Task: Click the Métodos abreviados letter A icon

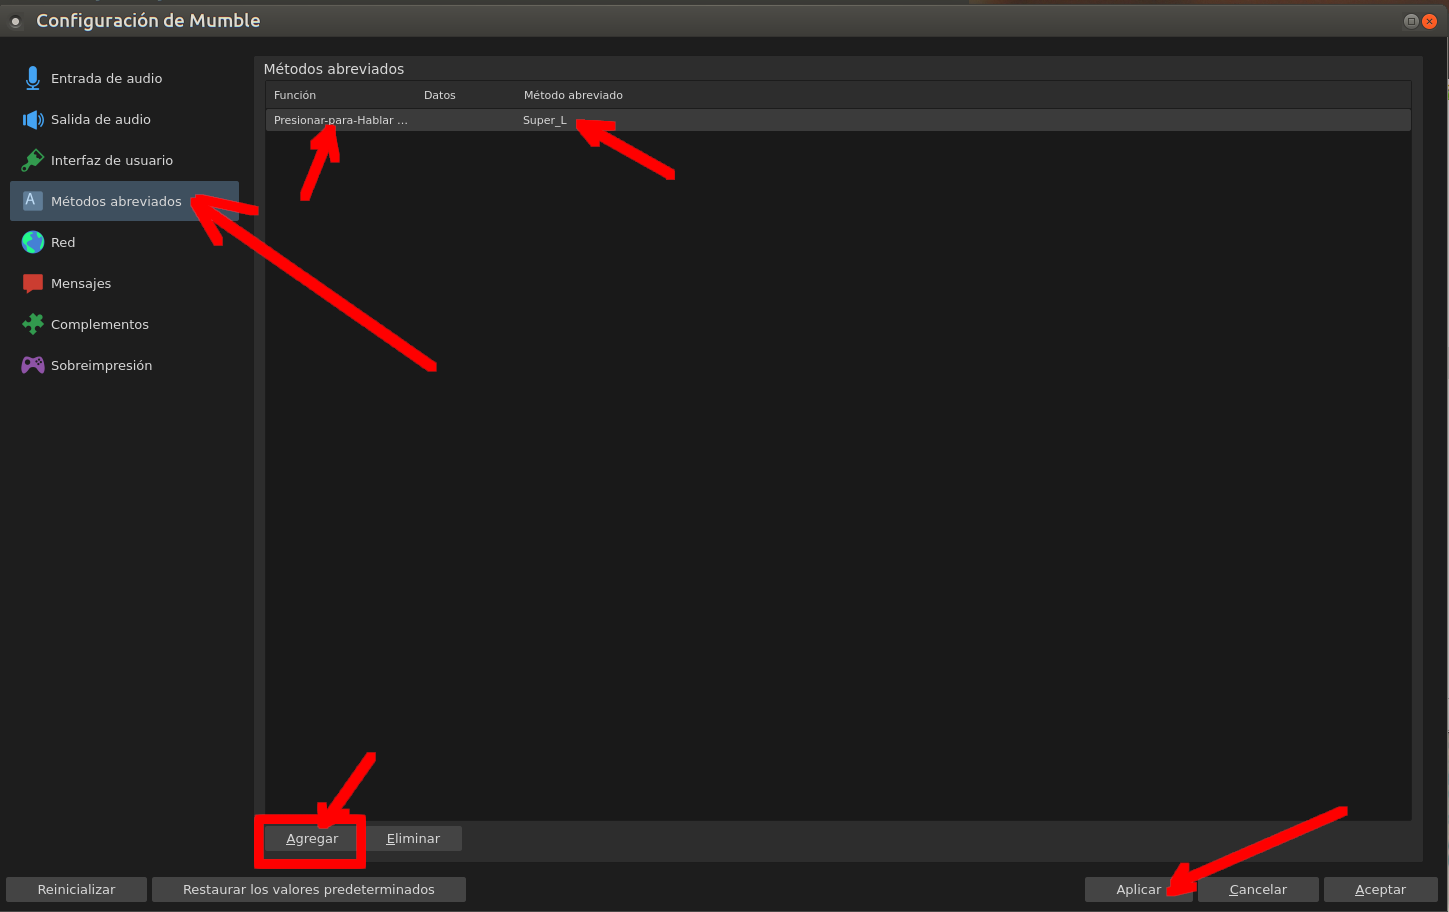Action: point(31,201)
